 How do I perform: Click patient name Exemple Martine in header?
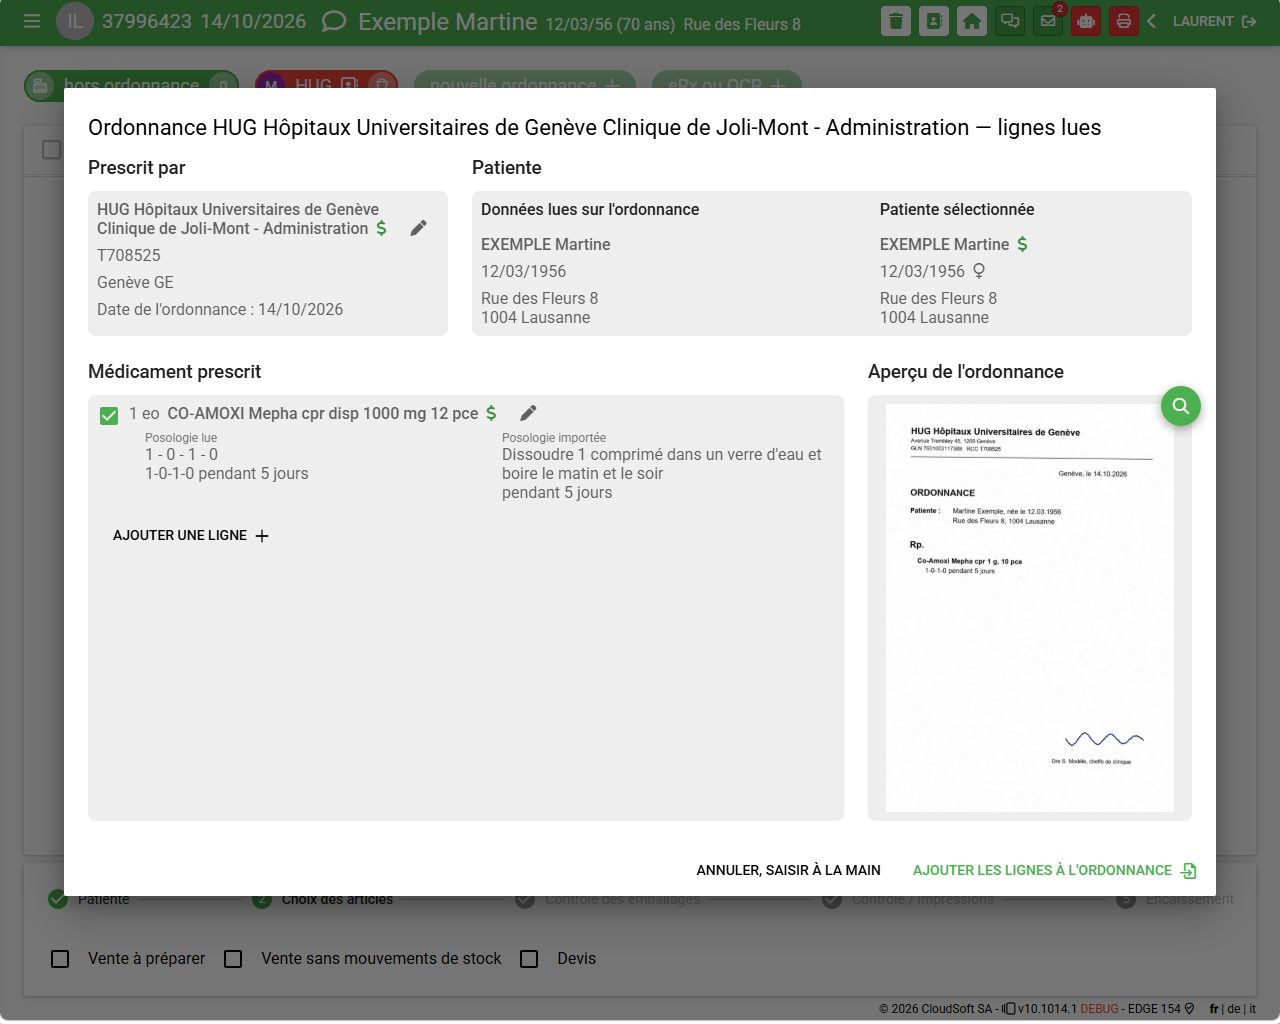(x=448, y=21)
